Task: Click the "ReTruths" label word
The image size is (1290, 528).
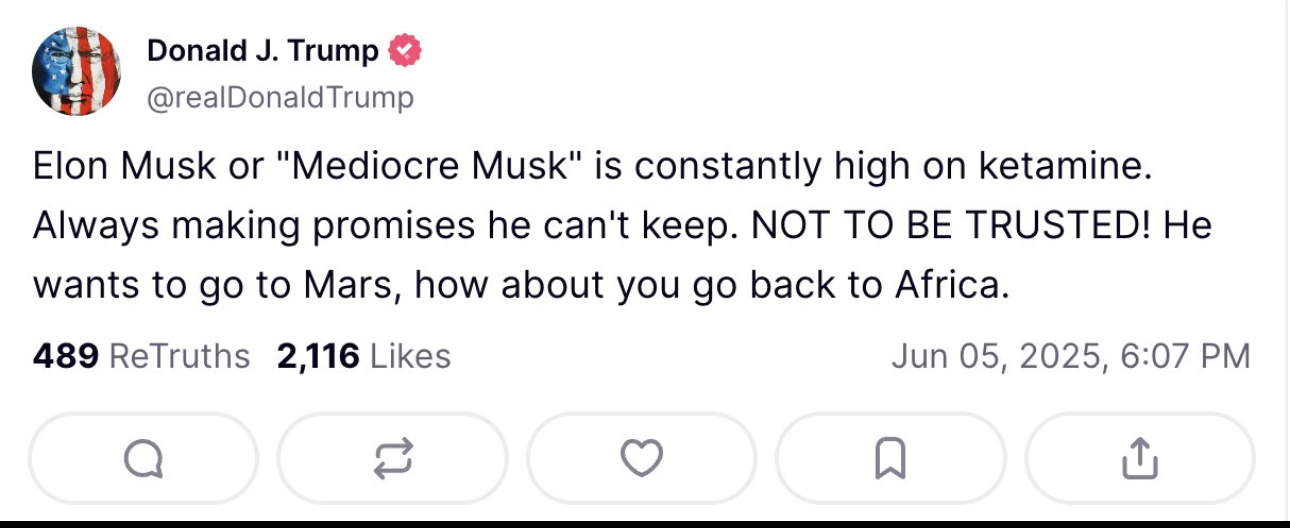Action: tap(178, 356)
